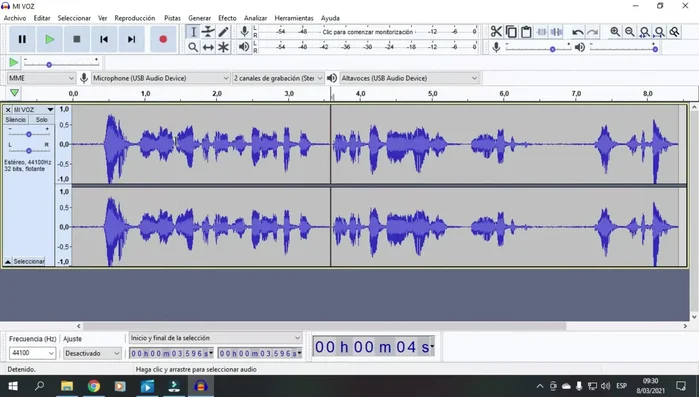Select the Draw pencil tool
The height and width of the screenshot is (397, 699).
point(223,32)
